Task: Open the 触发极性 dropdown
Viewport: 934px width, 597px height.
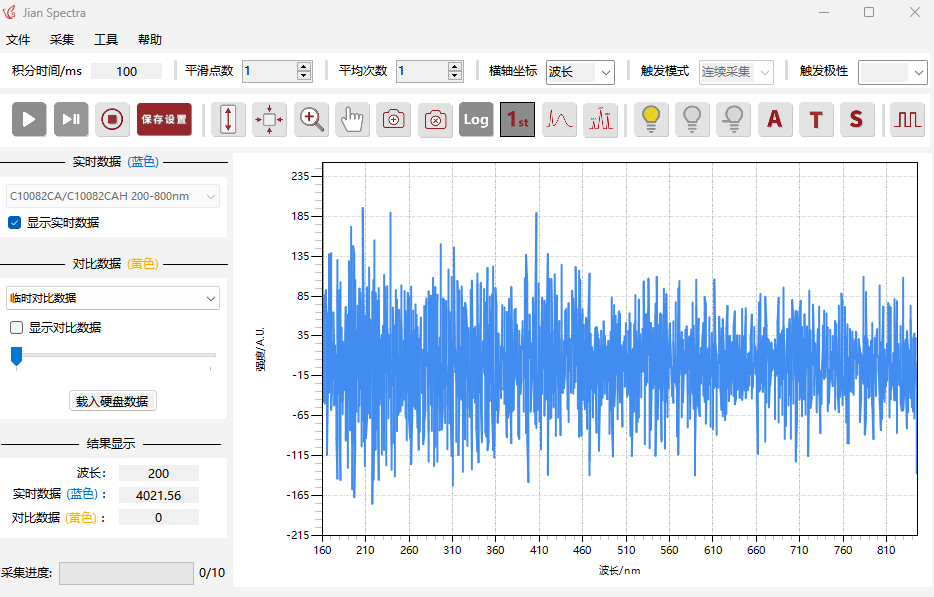Action: coord(892,72)
